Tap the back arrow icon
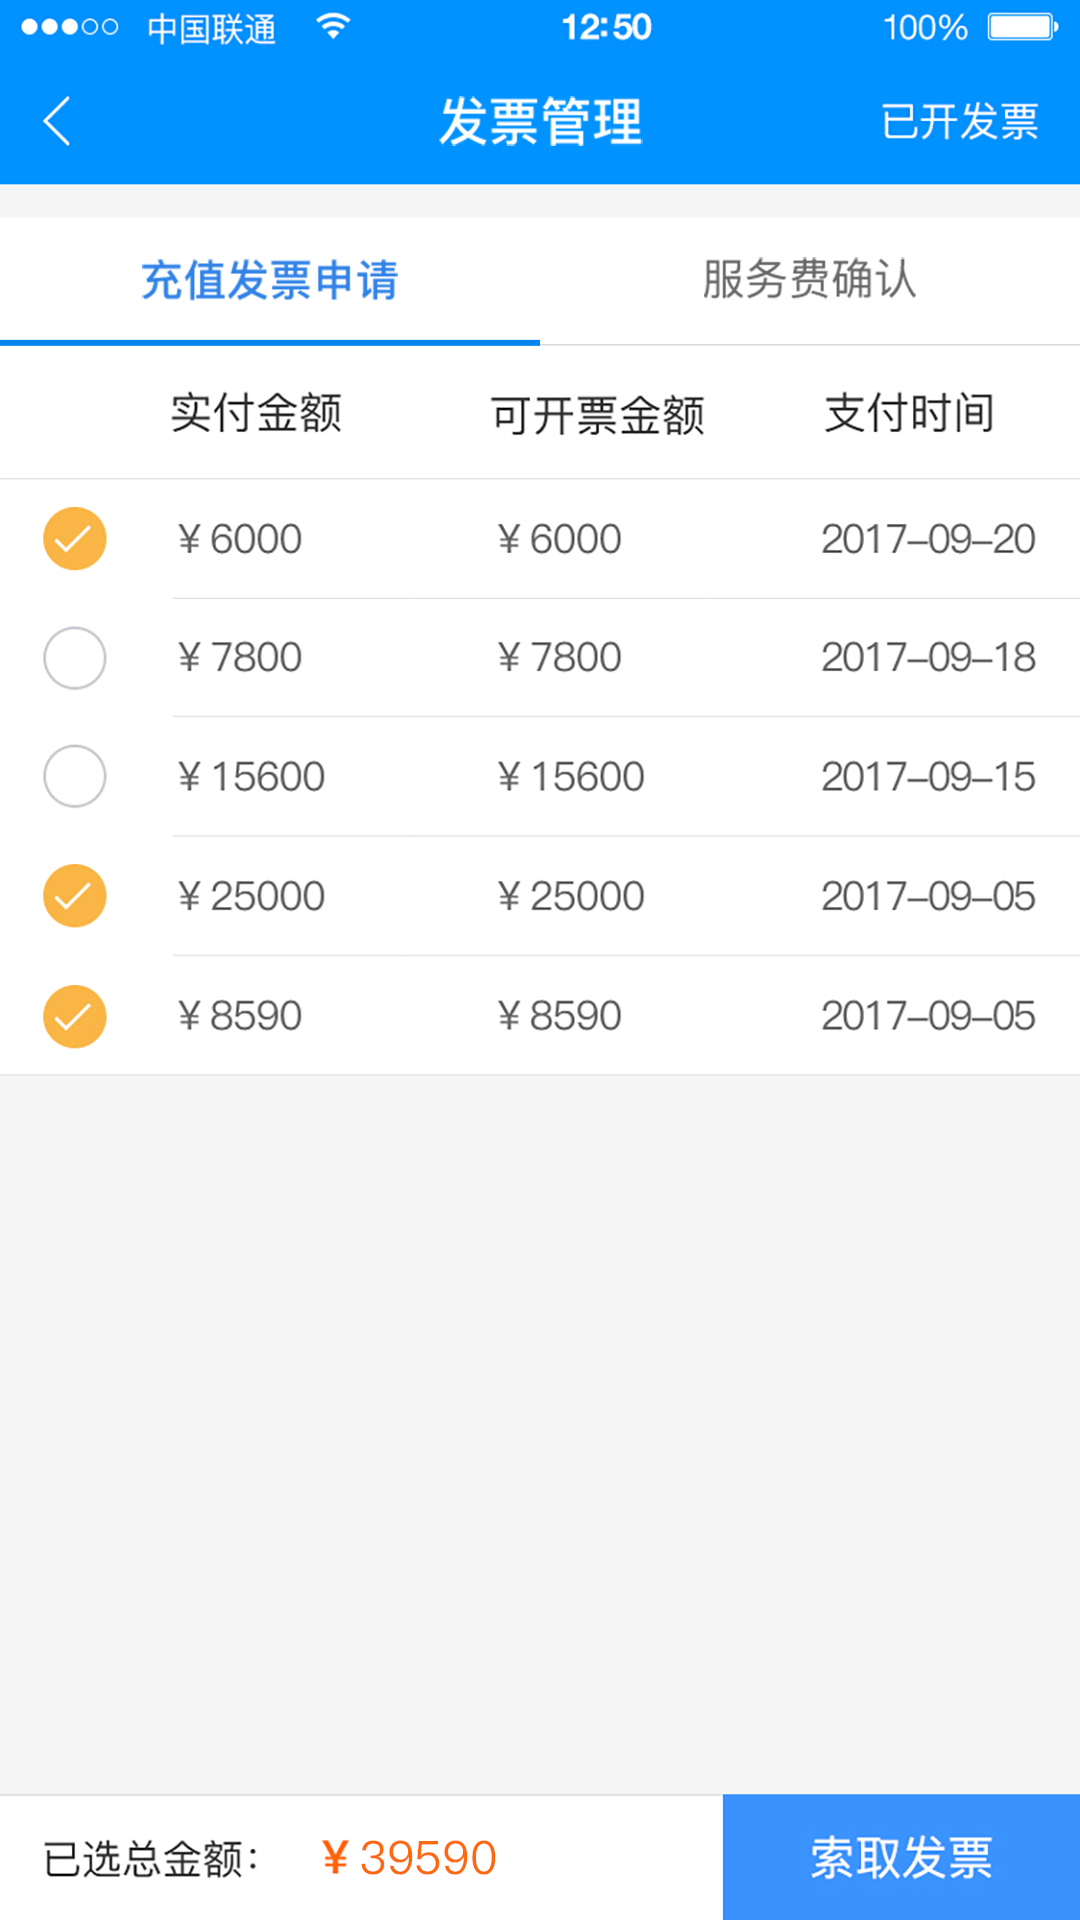This screenshot has height=1920, width=1080. (58, 121)
